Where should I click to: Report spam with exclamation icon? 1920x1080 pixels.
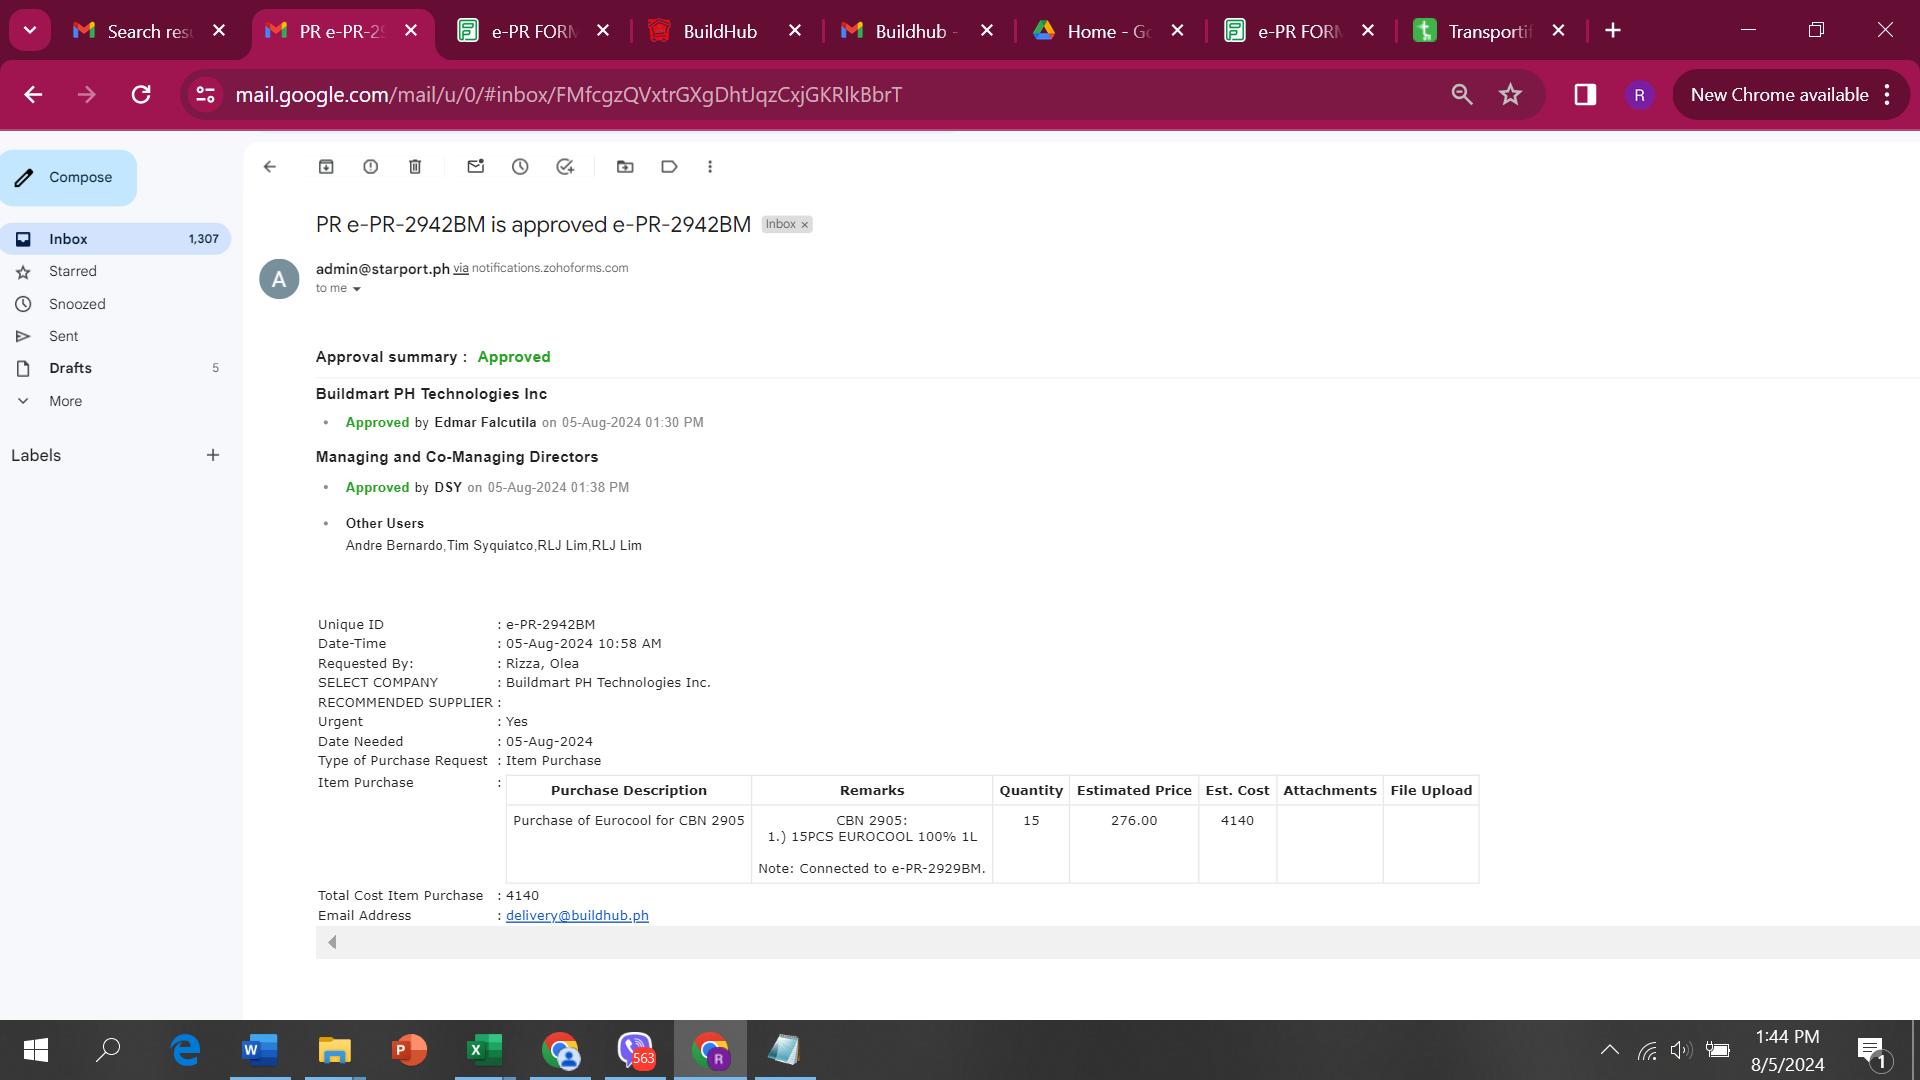(x=370, y=167)
